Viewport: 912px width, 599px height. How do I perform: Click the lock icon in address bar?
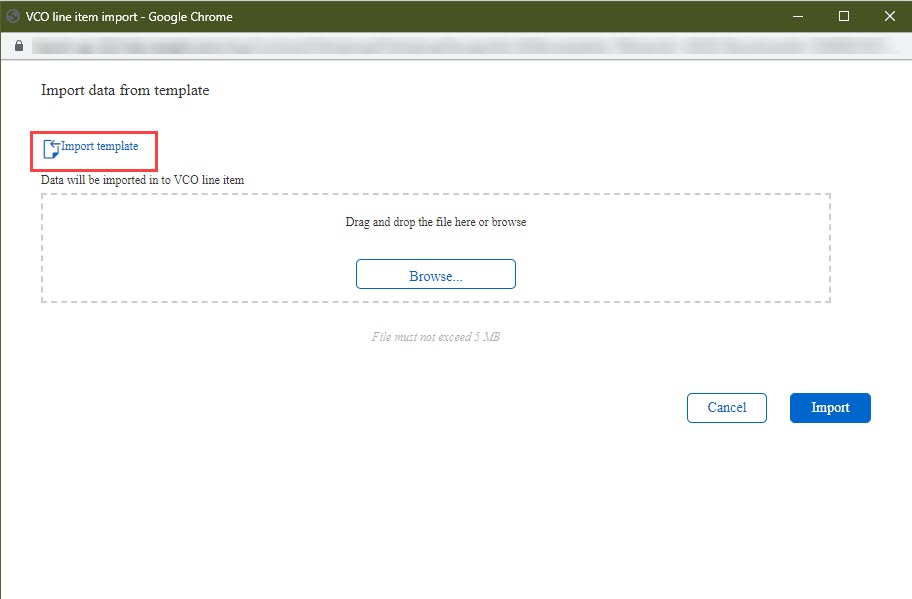coord(19,45)
